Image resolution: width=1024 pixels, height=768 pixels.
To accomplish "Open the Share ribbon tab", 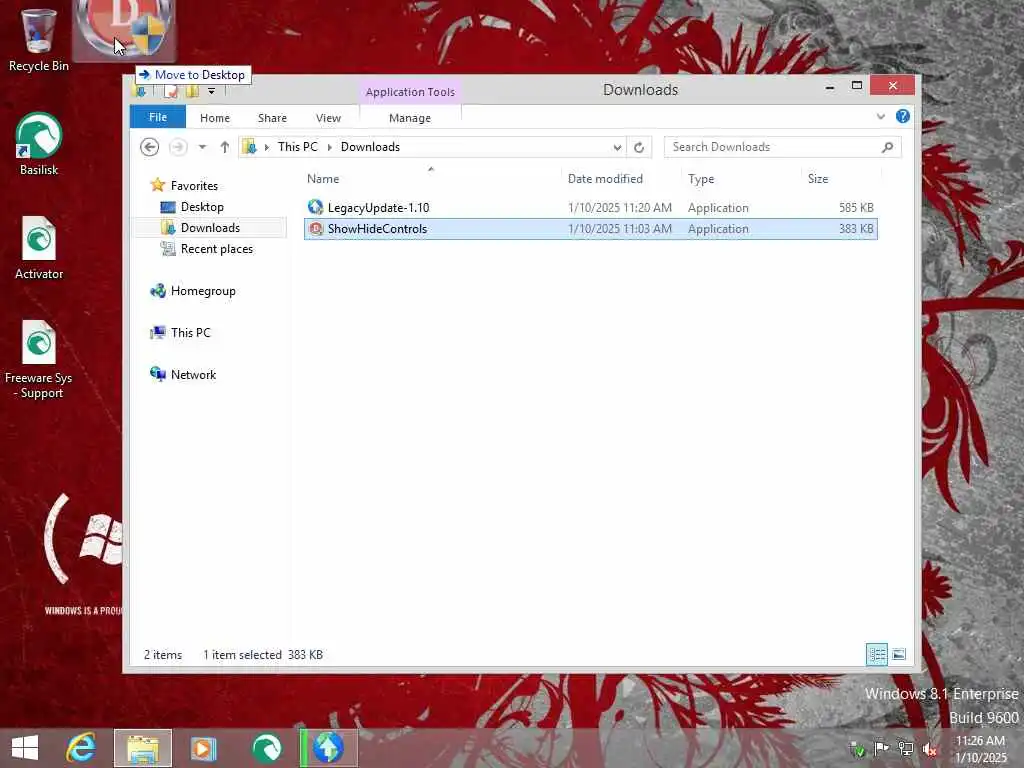I will point(272,118).
